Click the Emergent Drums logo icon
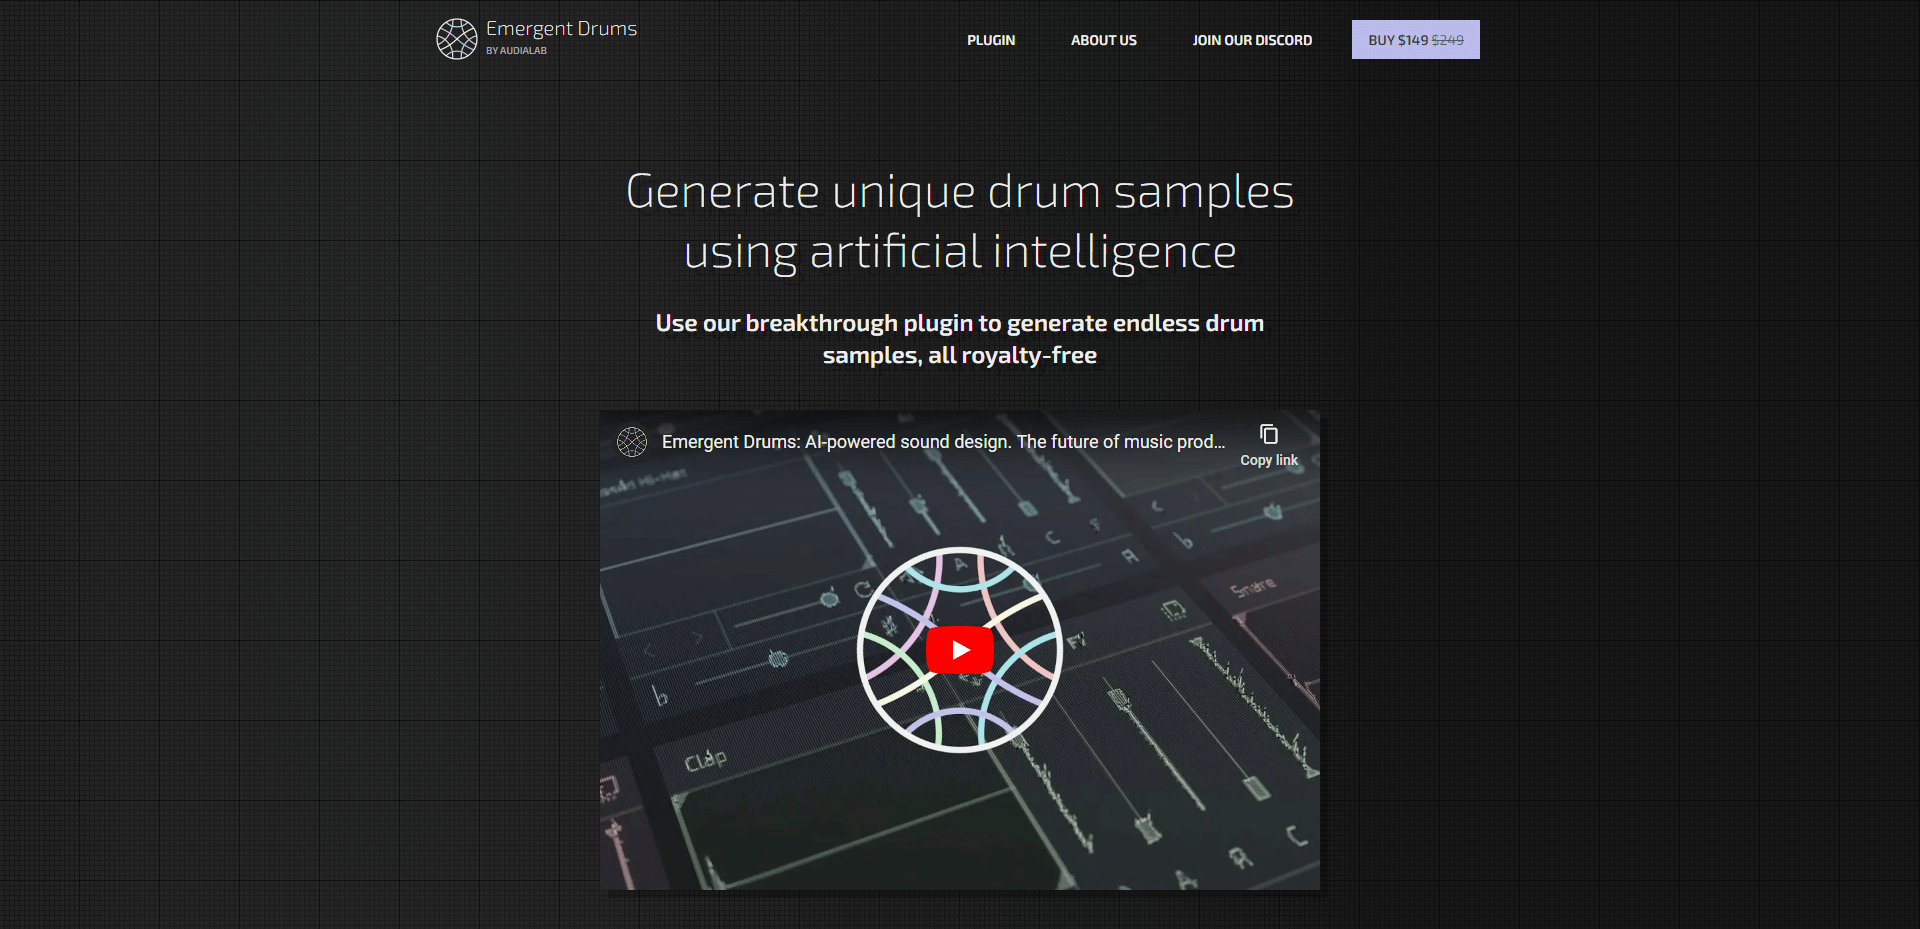The width and height of the screenshot is (1920, 929). coord(457,39)
